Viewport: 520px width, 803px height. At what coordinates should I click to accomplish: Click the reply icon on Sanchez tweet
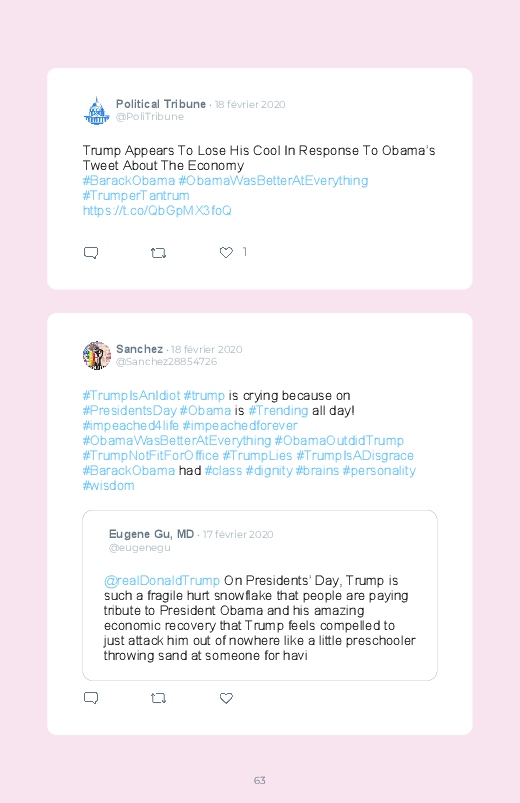[x=91, y=698]
